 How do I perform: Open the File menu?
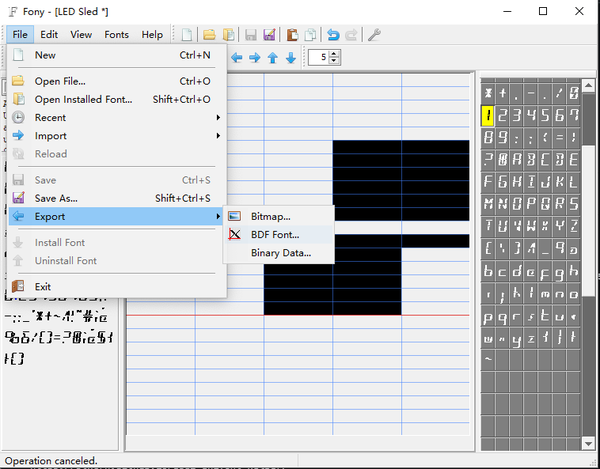pos(20,34)
